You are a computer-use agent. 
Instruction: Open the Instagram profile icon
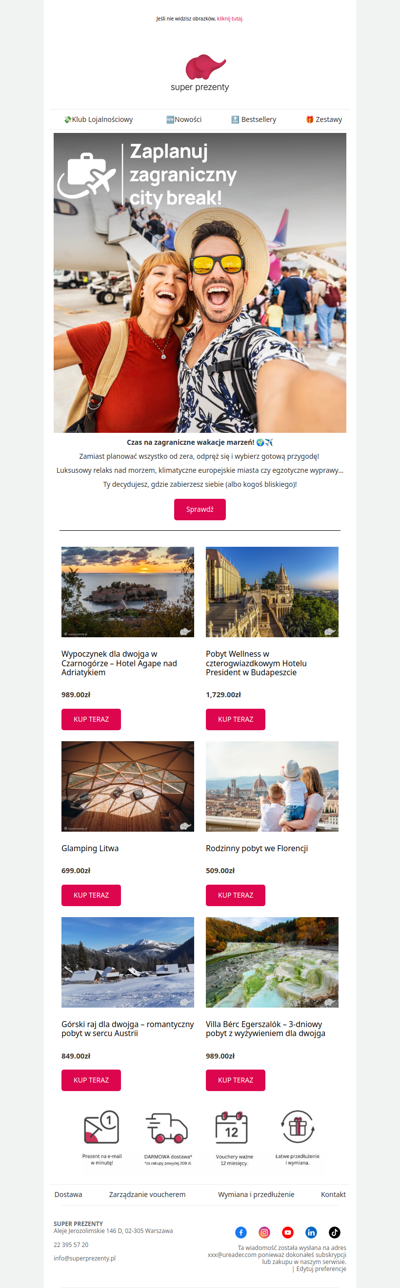(264, 1232)
